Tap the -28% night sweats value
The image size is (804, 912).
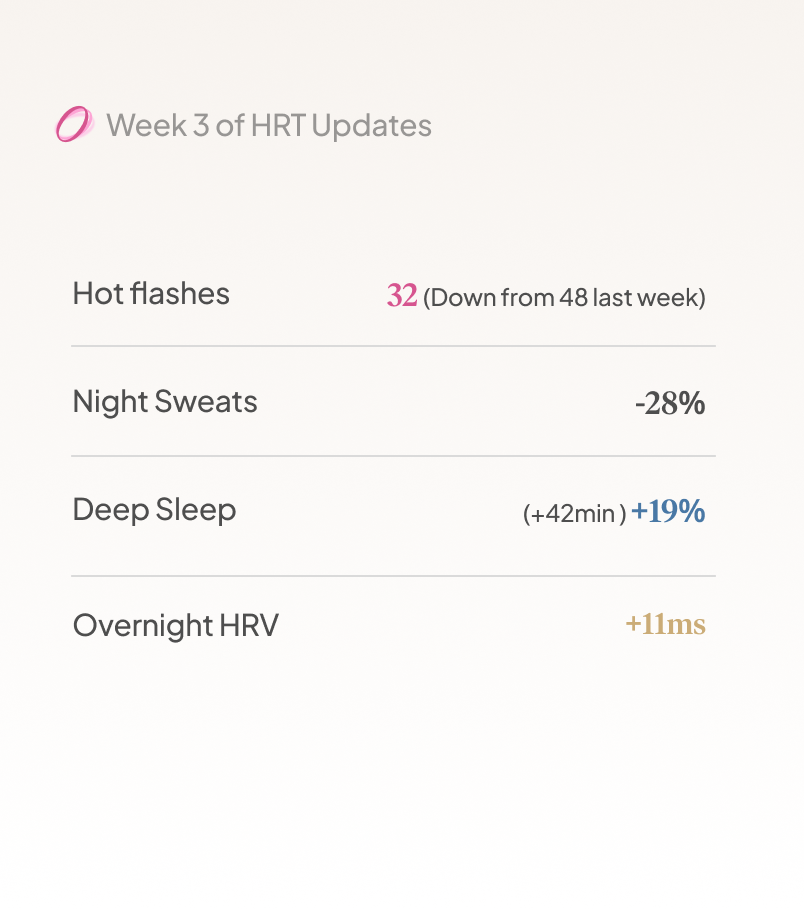[670, 403]
